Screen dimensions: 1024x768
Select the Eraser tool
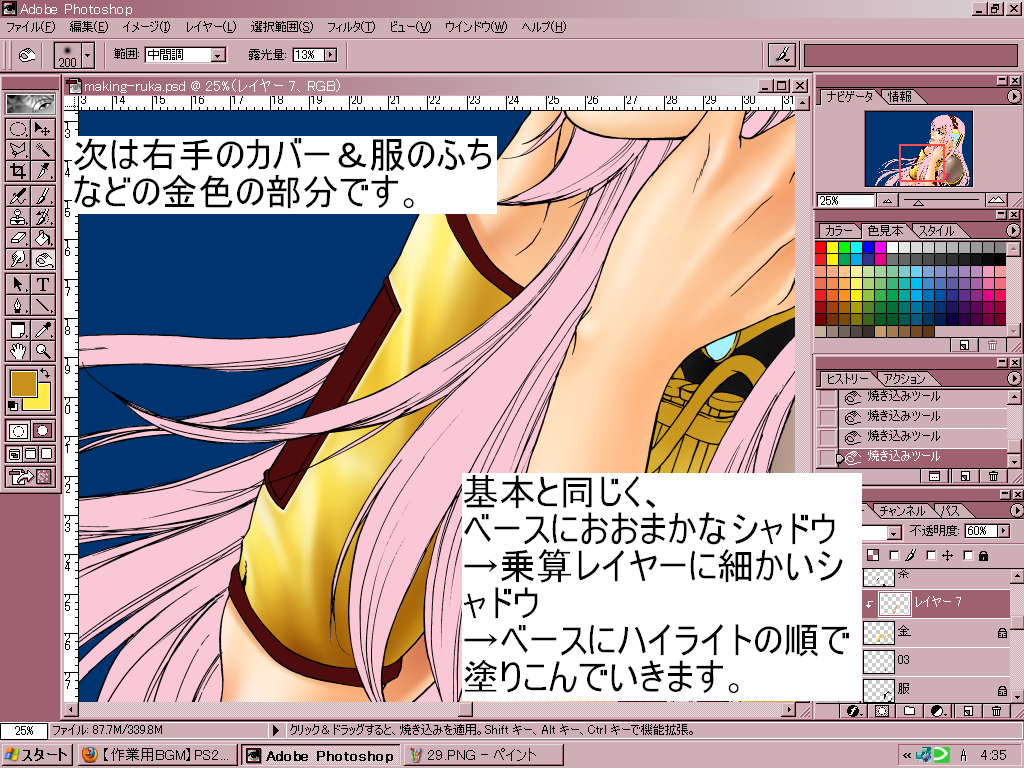19,238
